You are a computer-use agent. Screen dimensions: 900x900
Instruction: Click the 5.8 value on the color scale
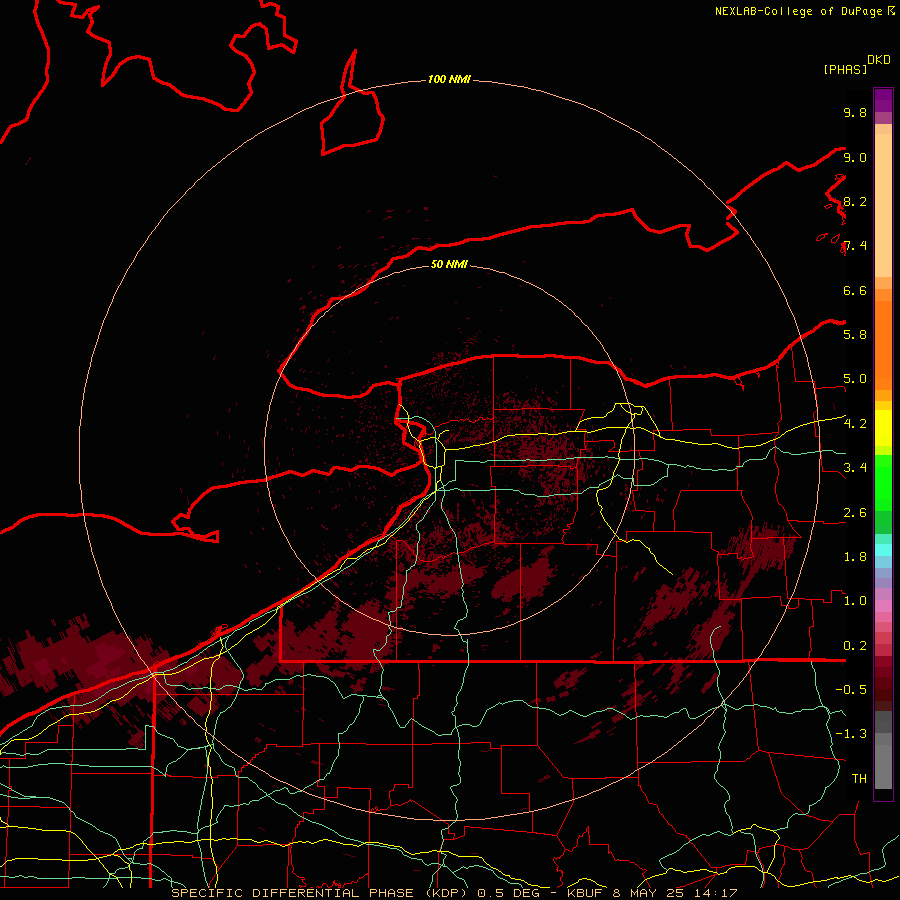(x=855, y=334)
